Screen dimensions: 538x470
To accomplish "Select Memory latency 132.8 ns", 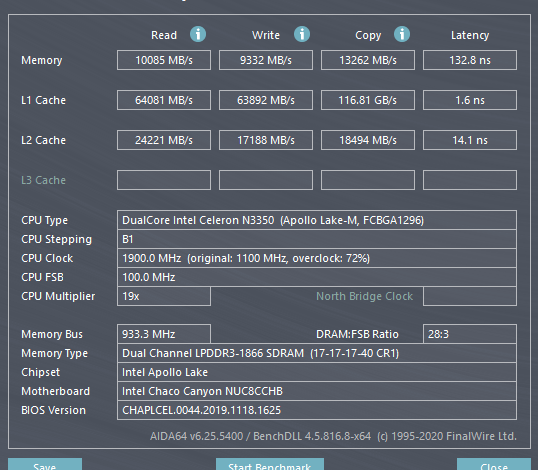I will (470, 60).
